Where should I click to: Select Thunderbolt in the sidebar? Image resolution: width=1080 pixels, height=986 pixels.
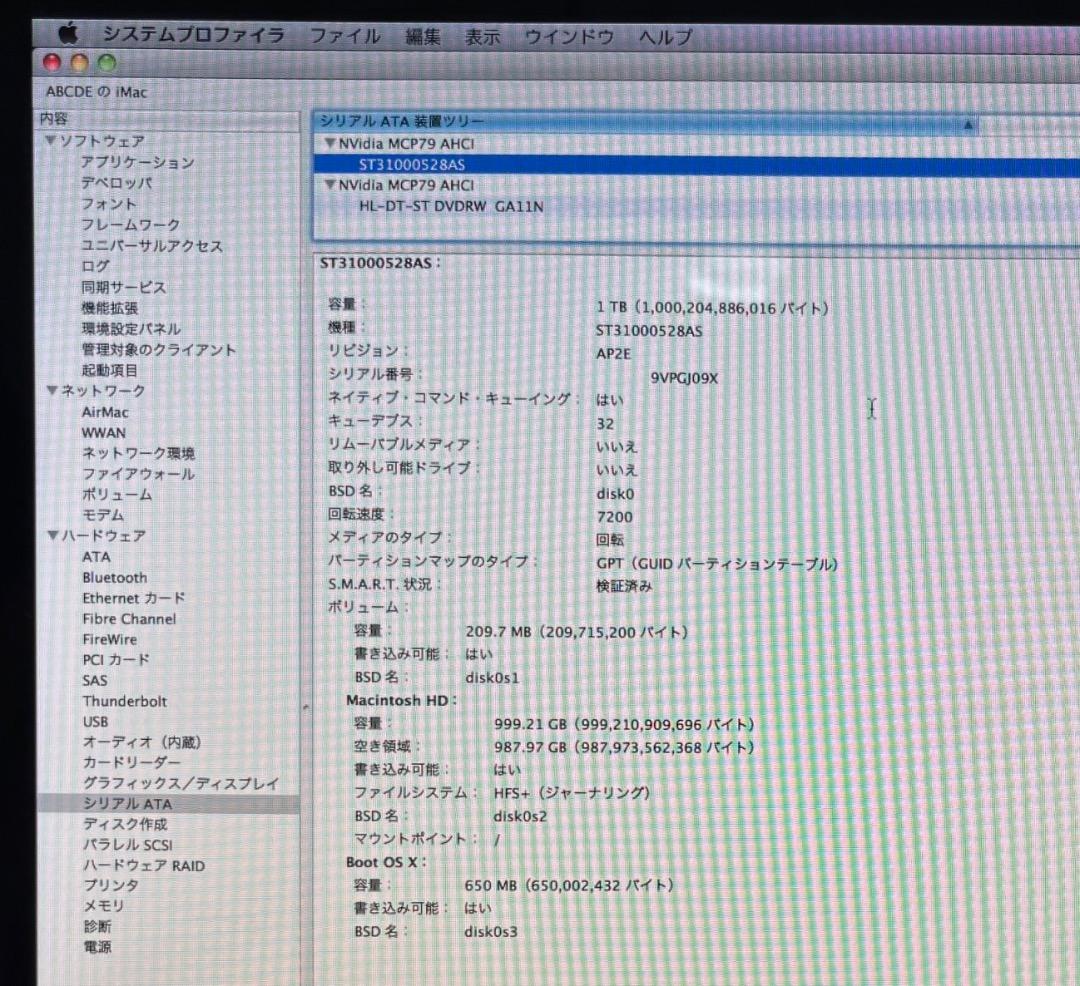click(124, 700)
